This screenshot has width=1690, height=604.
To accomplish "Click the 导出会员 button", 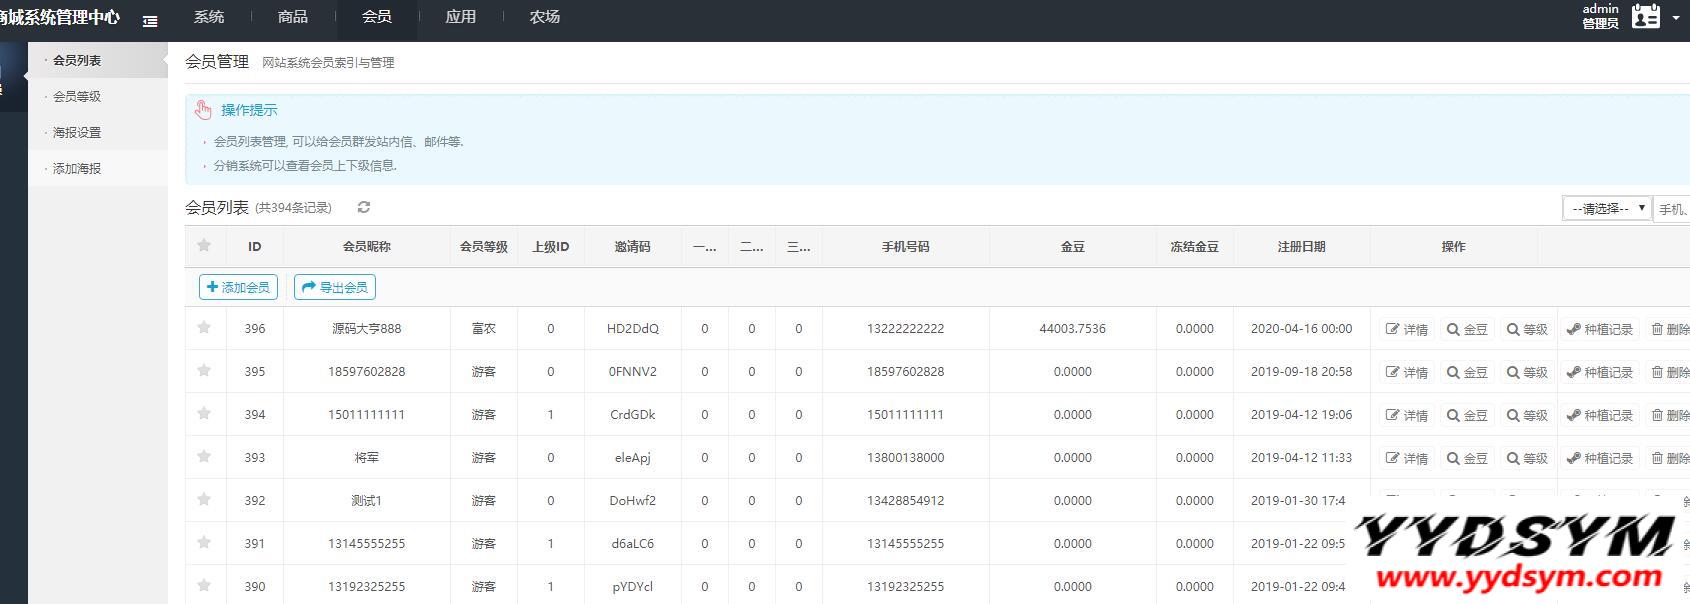I will (335, 287).
